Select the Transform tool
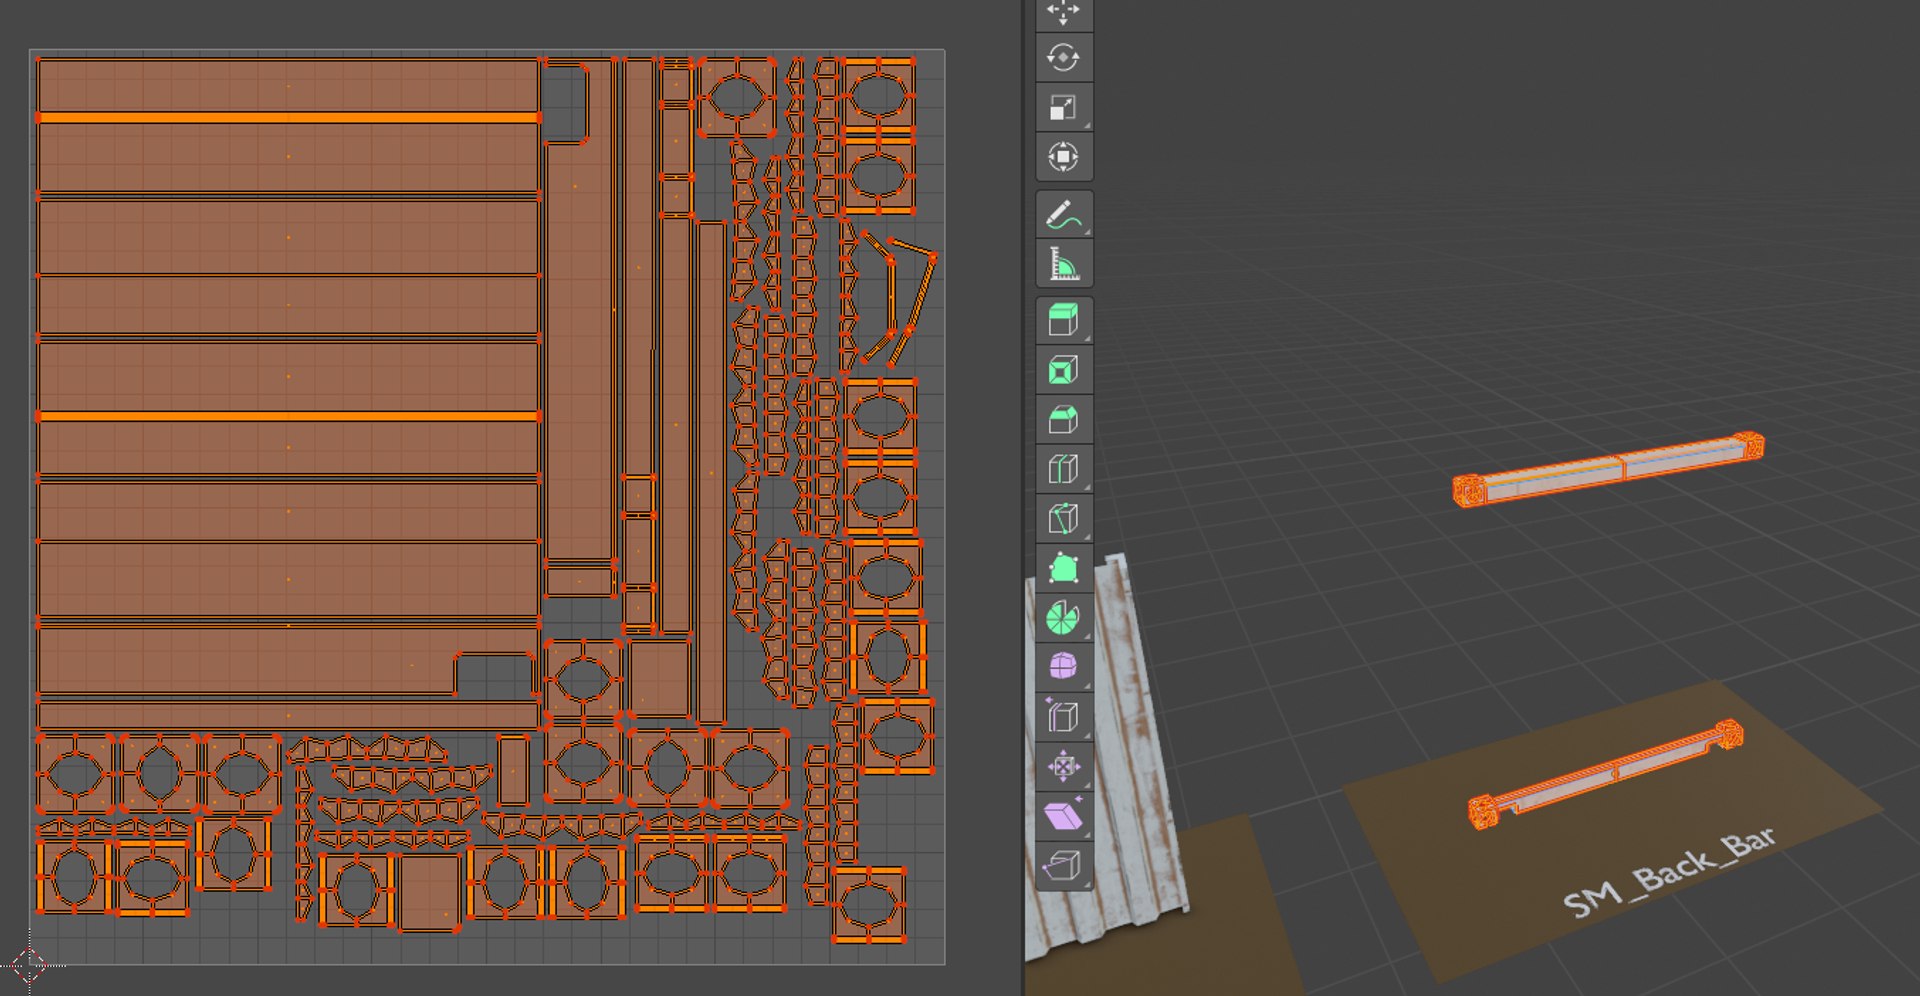This screenshot has height=996, width=1920. pyautogui.click(x=1063, y=157)
